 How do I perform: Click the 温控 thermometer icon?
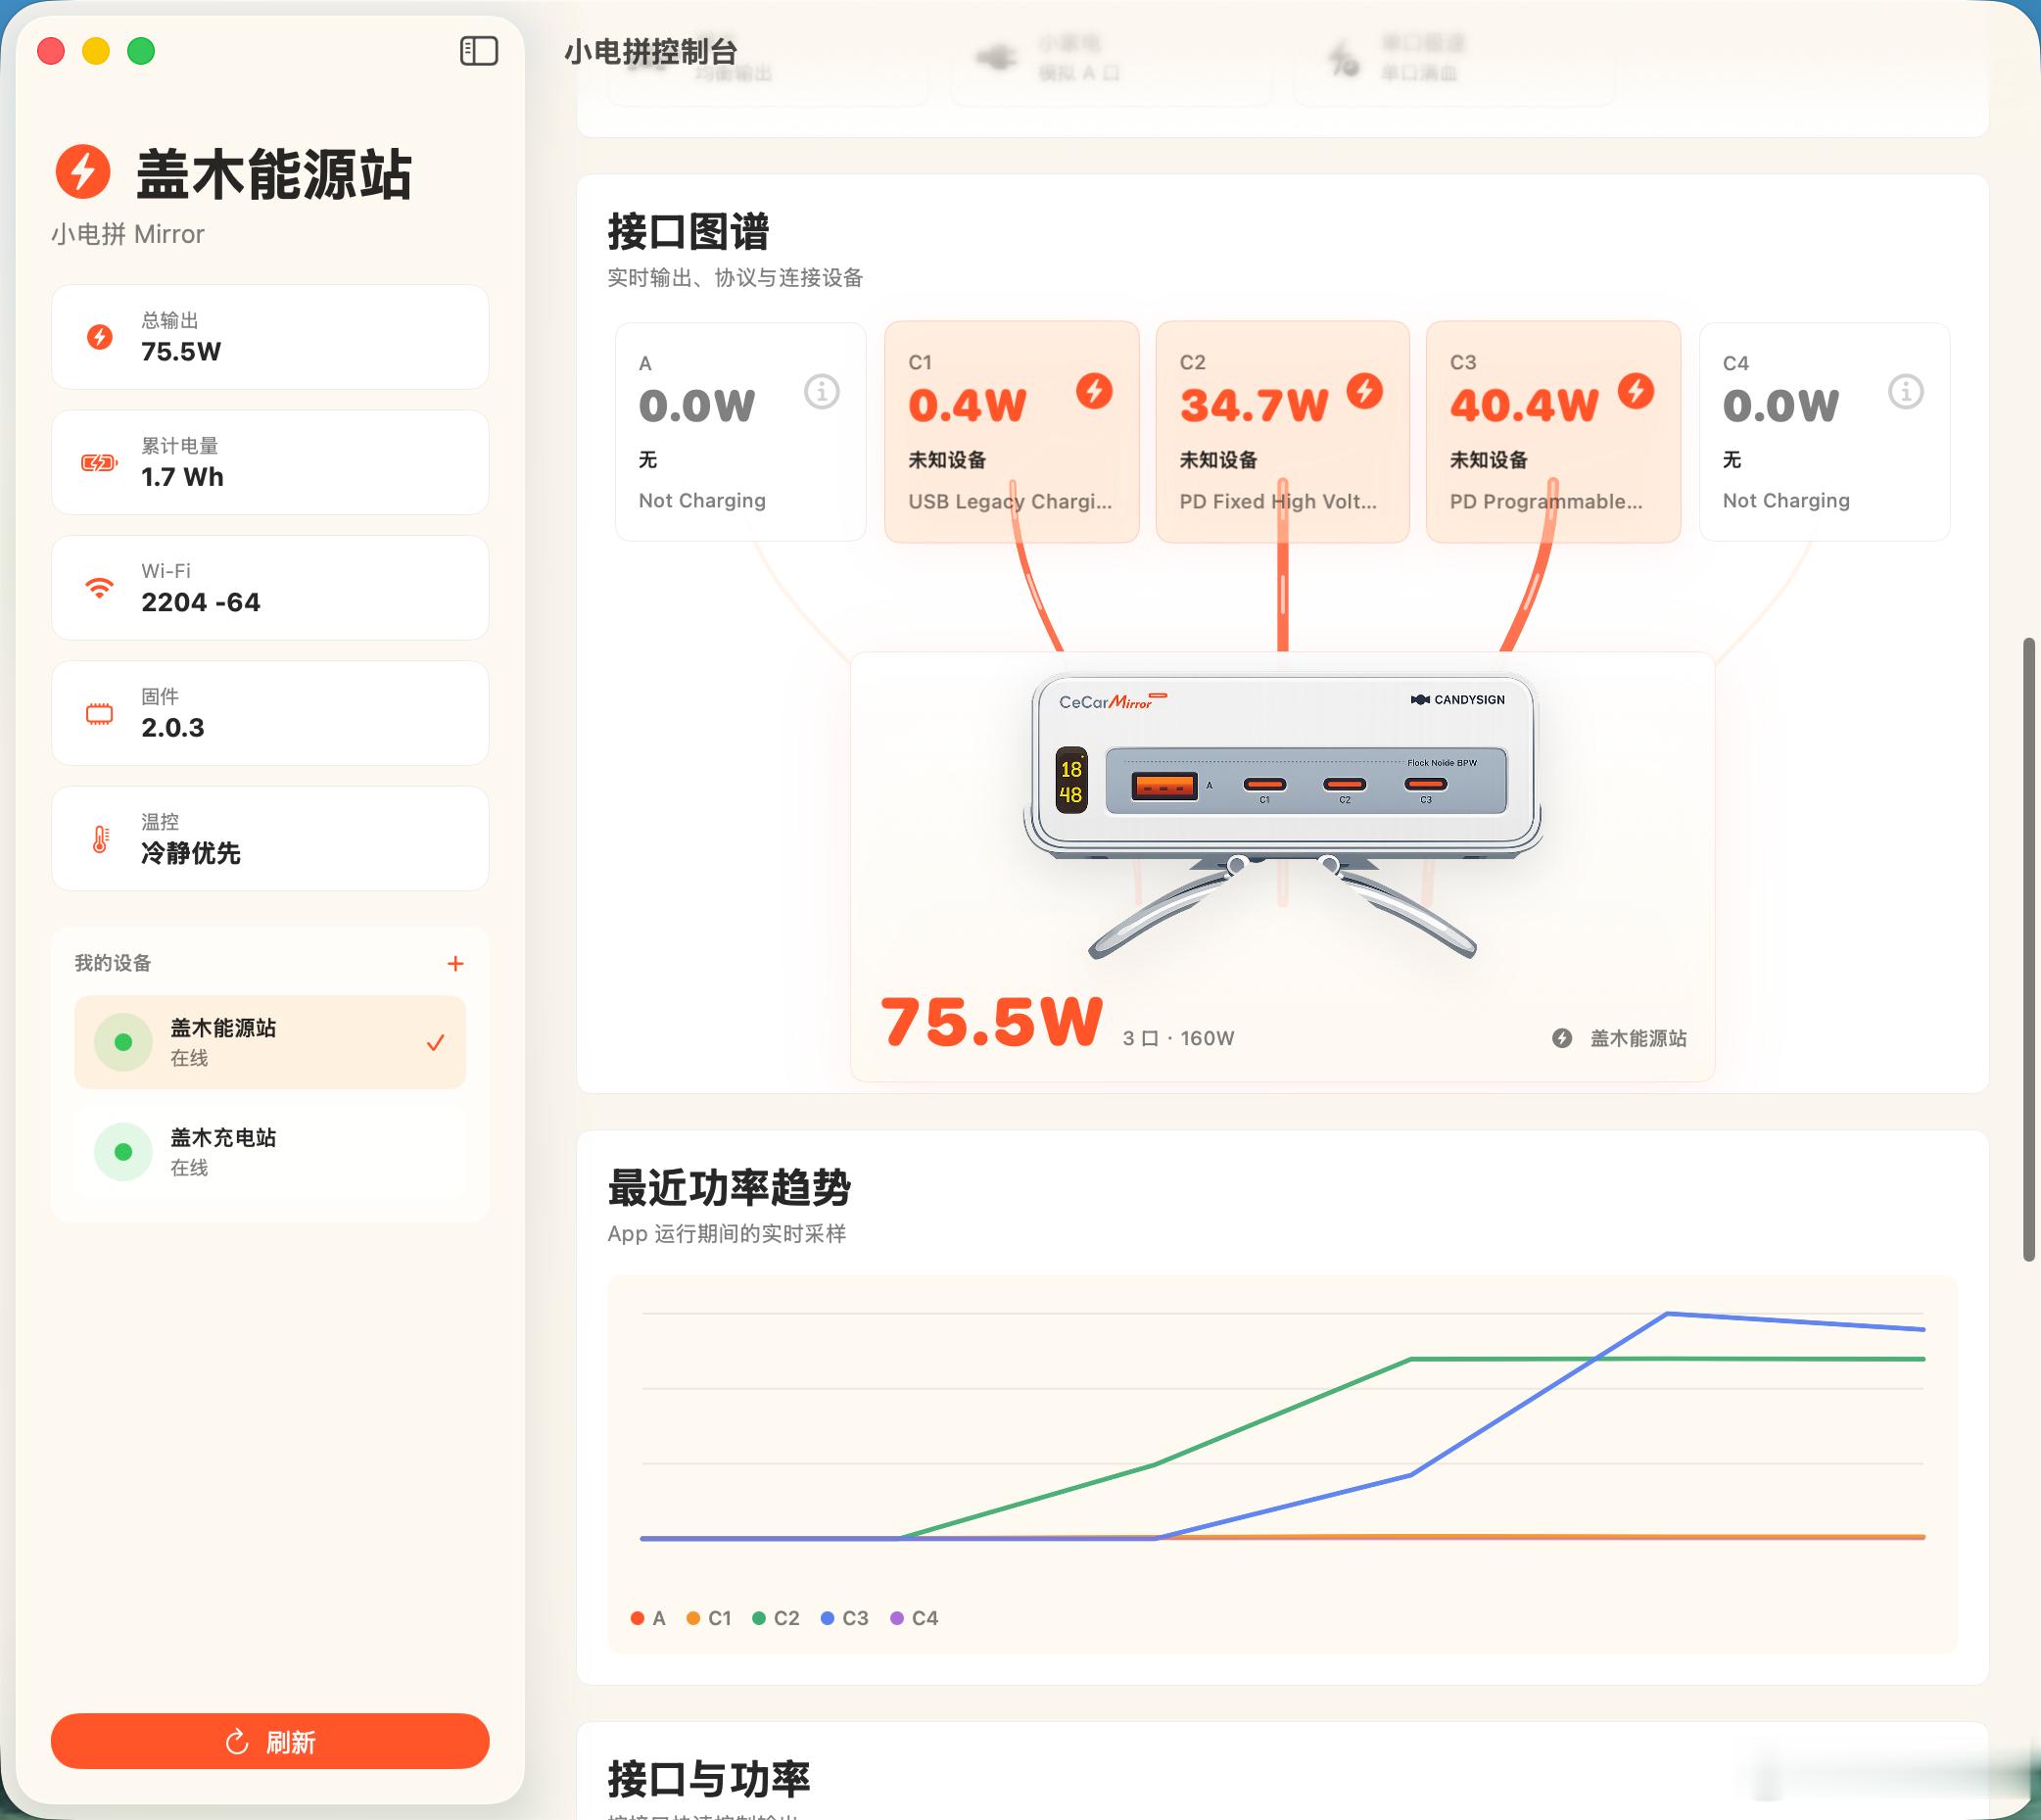pos(100,839)
